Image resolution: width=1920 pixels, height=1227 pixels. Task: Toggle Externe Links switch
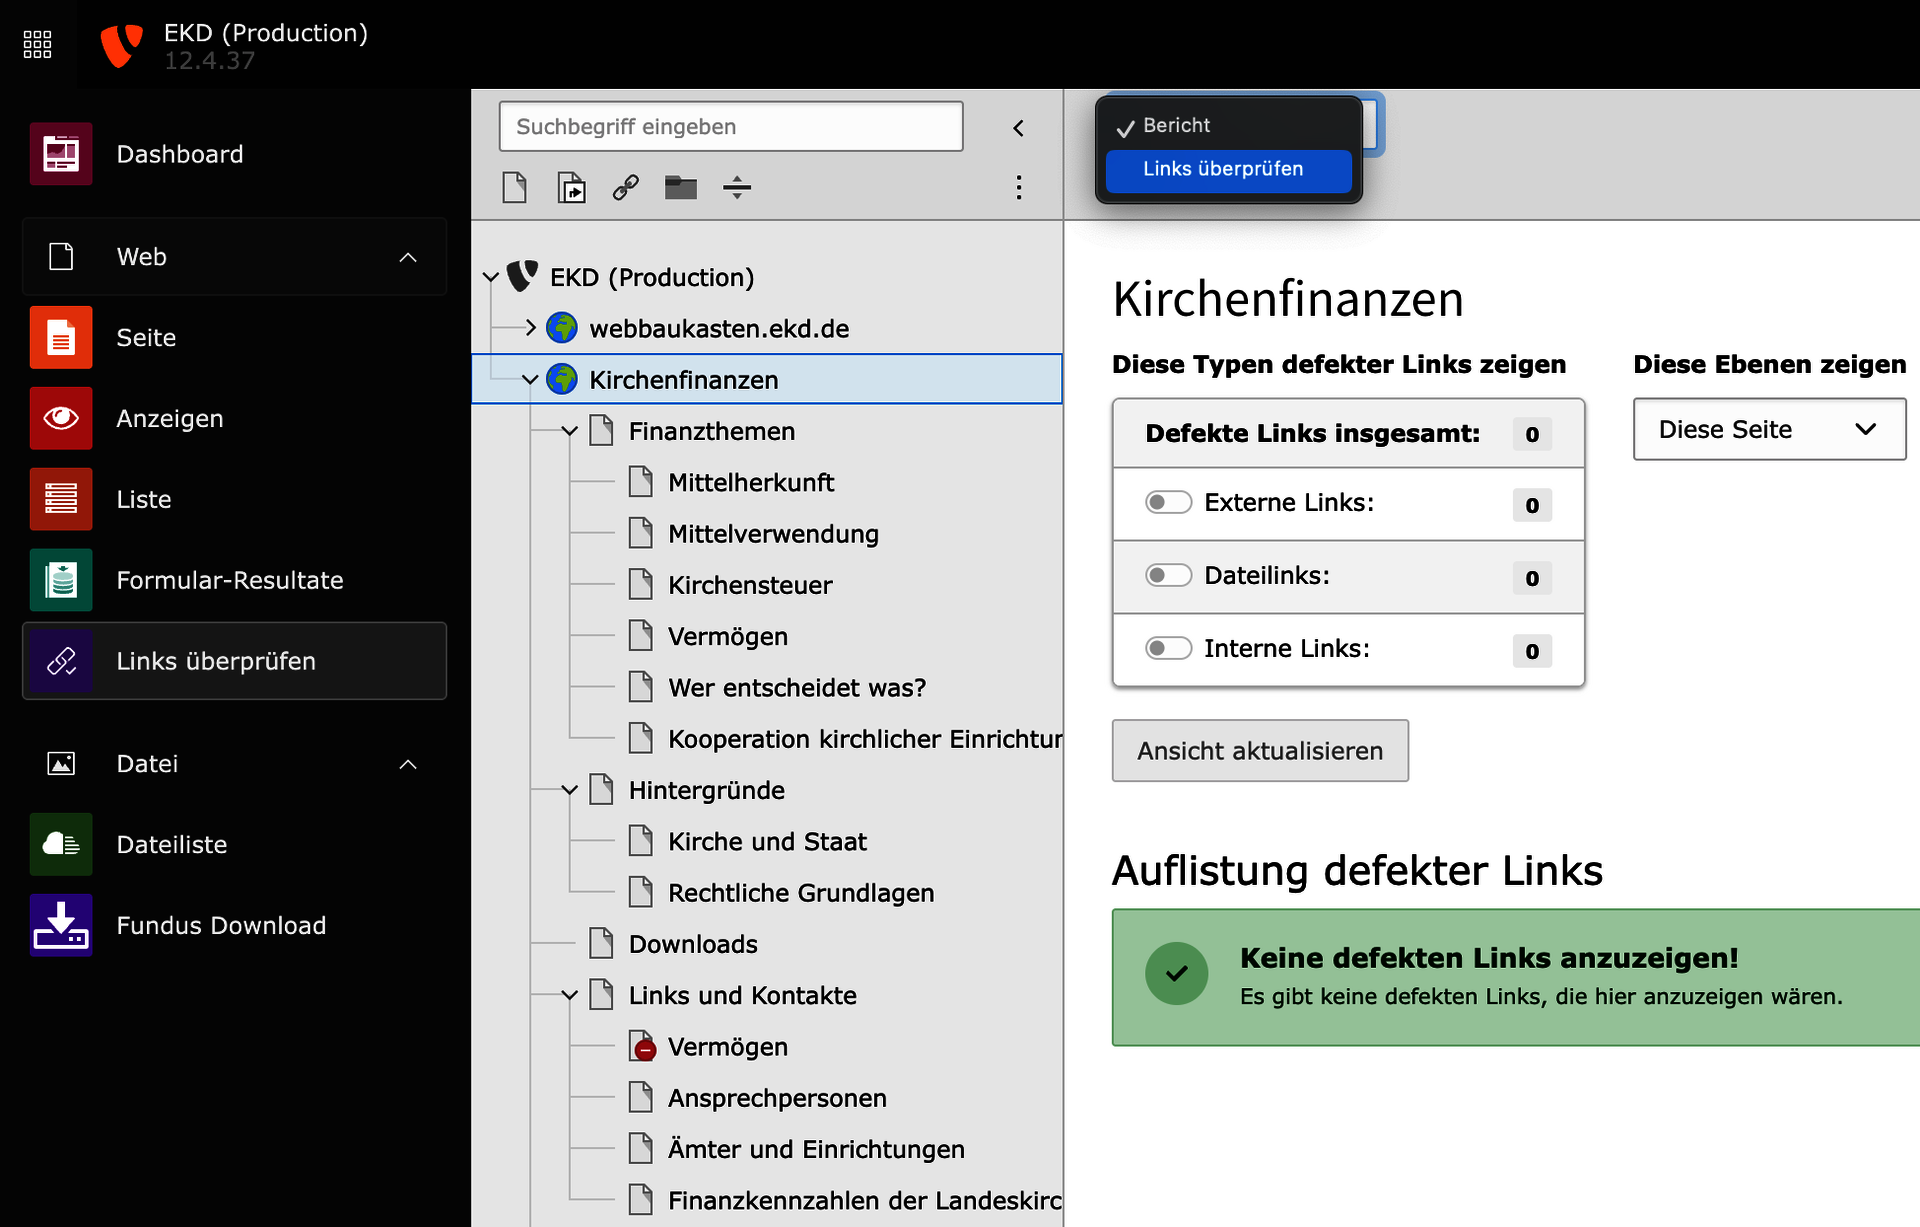pos(1168,502)
